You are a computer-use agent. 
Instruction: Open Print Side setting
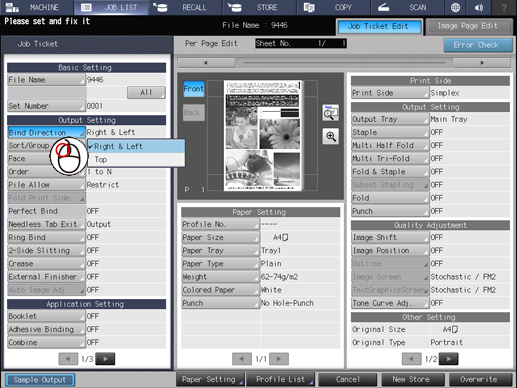(x=390, y=93)
